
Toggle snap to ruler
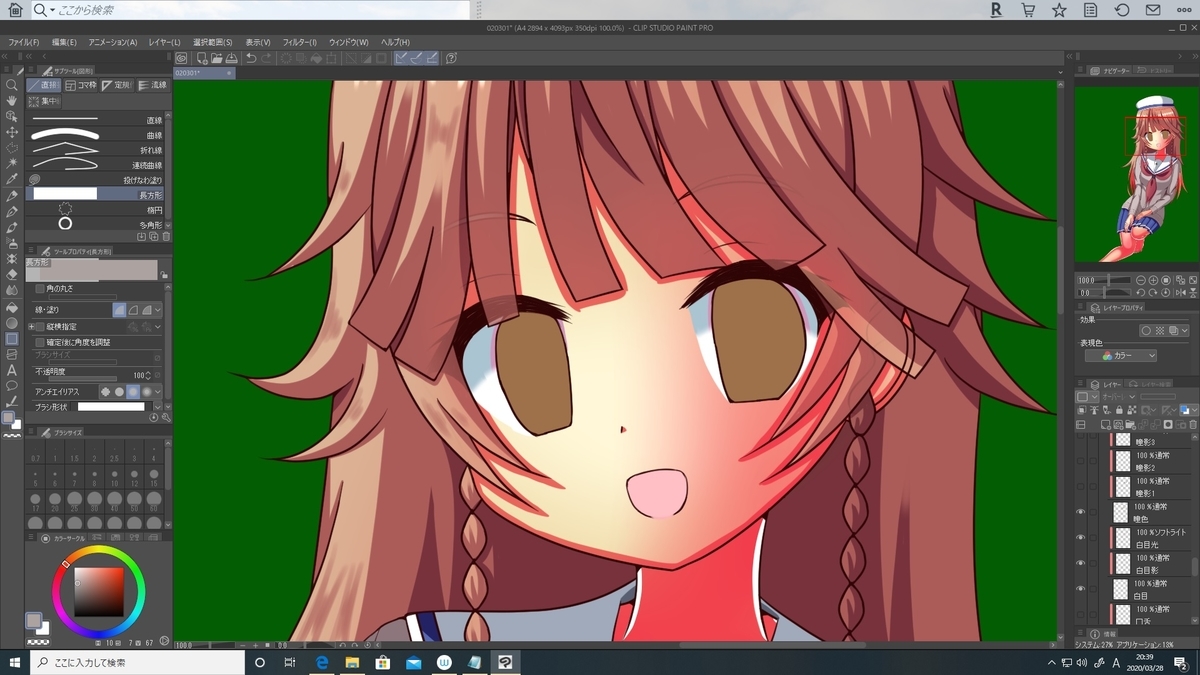402,58
